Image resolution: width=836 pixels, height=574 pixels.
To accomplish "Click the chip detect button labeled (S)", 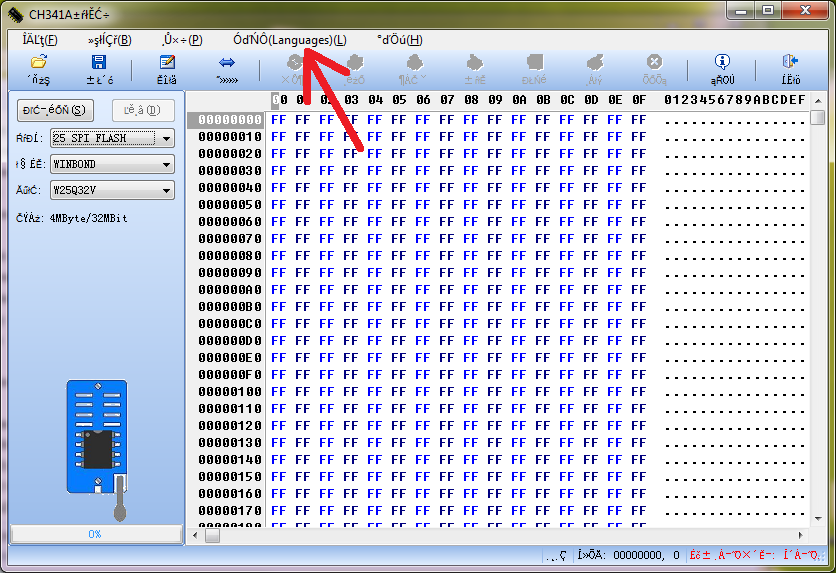I will [x=55, y=110].
